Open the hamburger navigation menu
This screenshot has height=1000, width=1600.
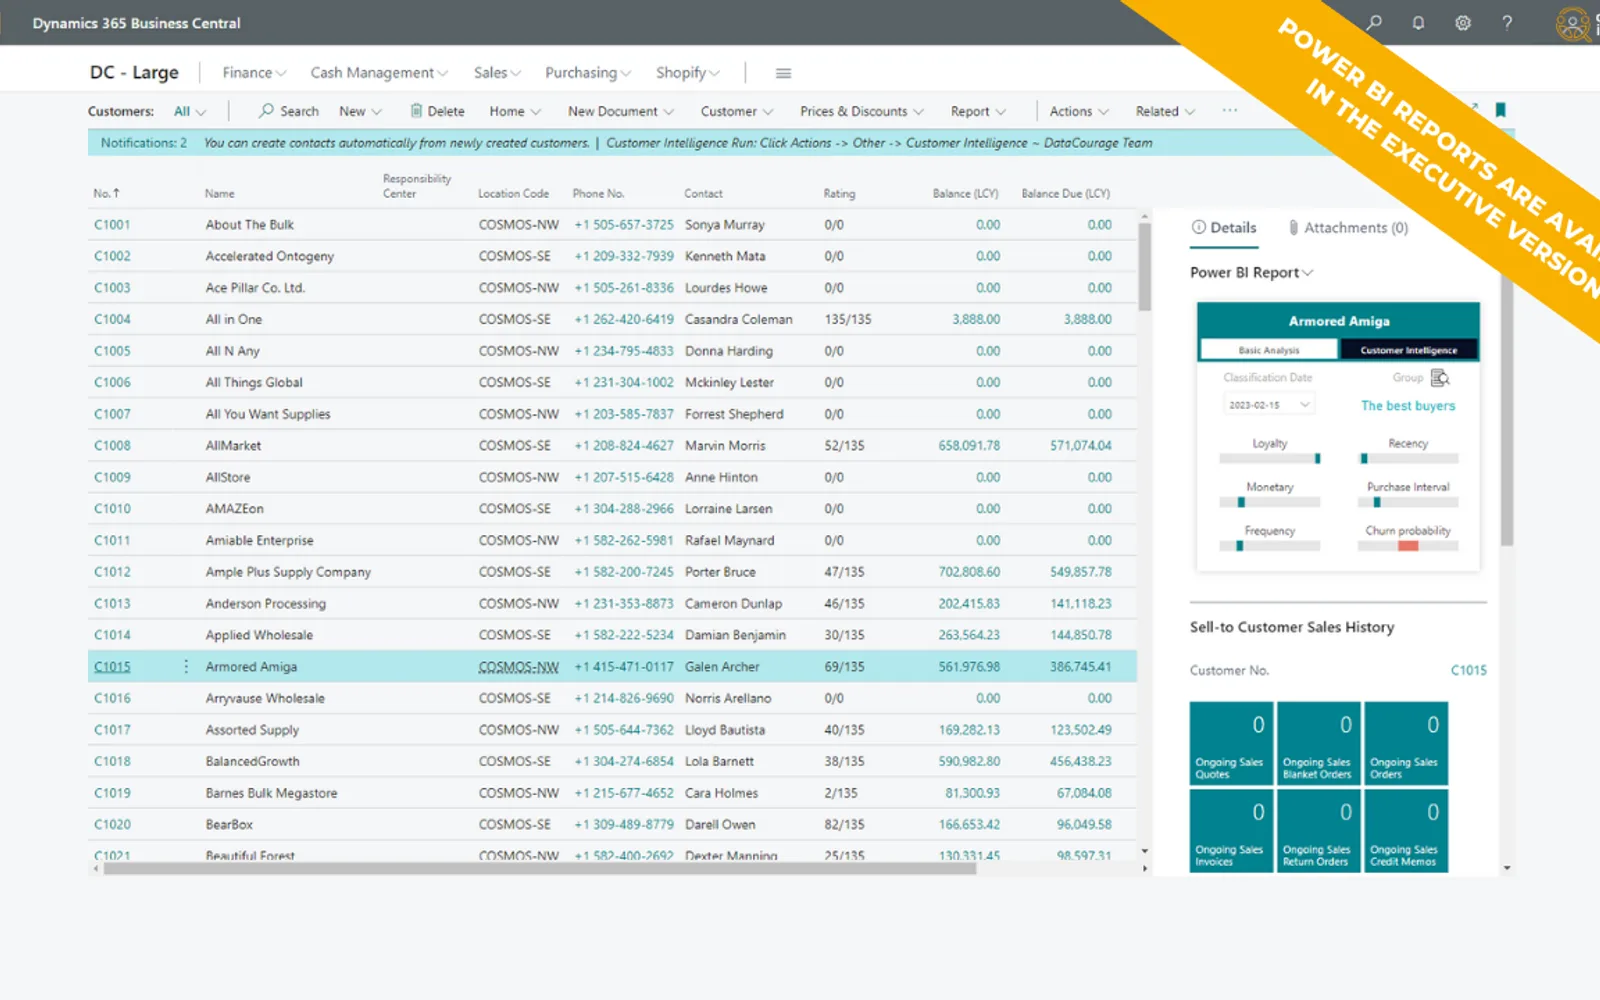coord(783,73)
